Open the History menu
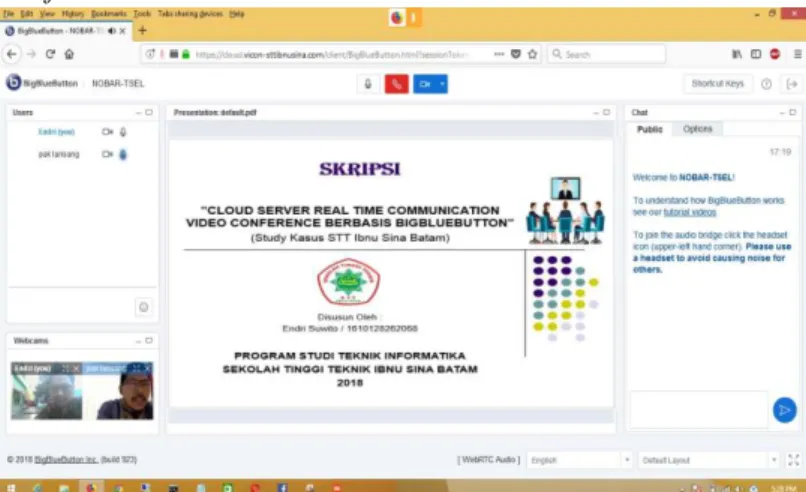The height and width of the screenshot is (492, 806). pos(72,14)
